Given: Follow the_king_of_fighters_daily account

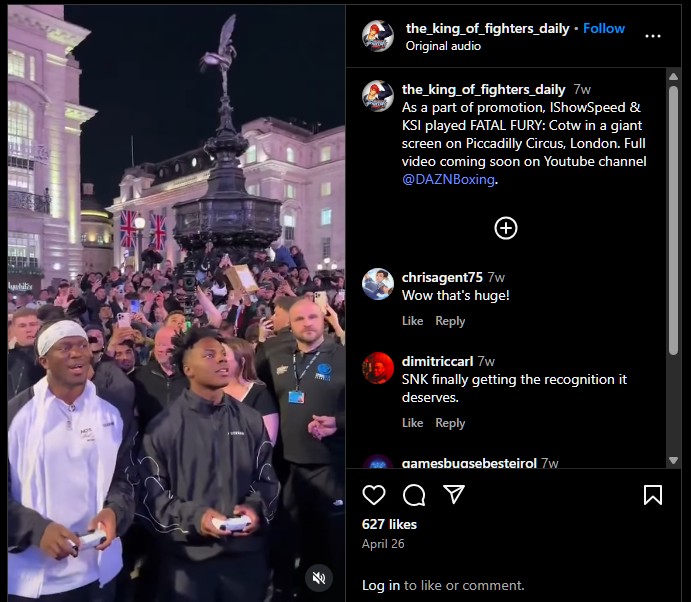Looking at the screenshot, I should click(x=604, y=28).
